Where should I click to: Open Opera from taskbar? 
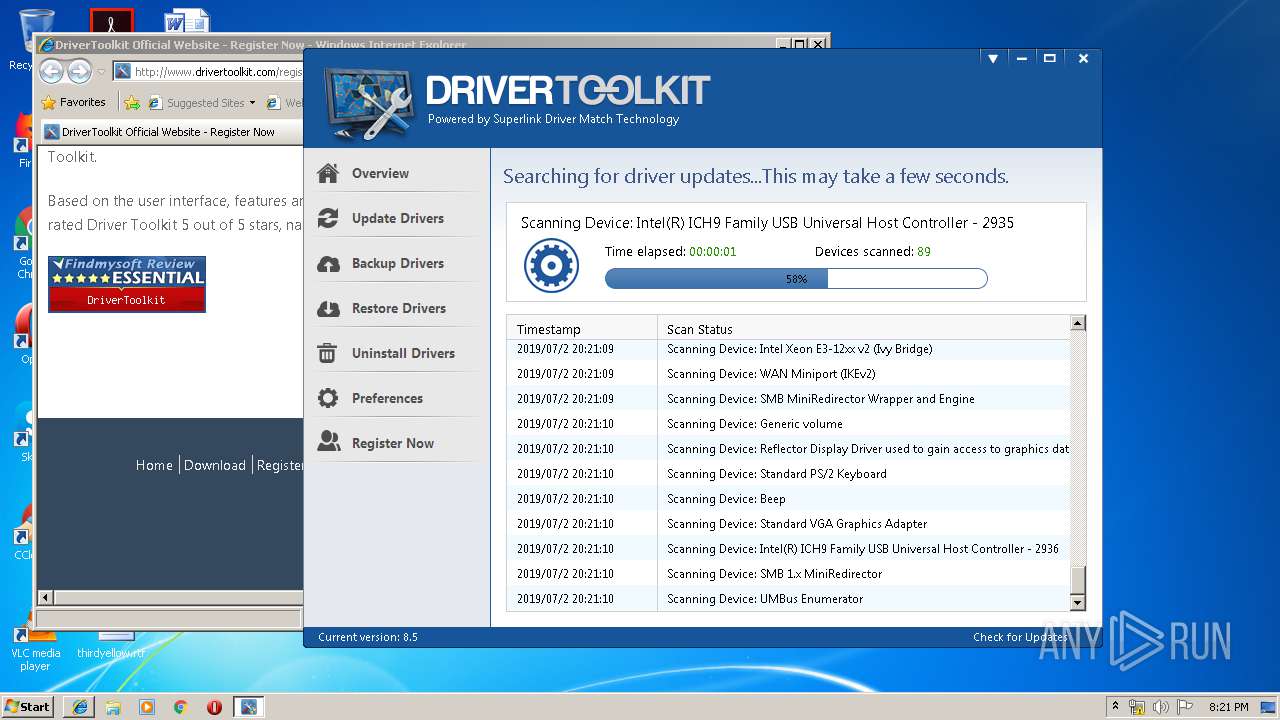coord(214,706)
